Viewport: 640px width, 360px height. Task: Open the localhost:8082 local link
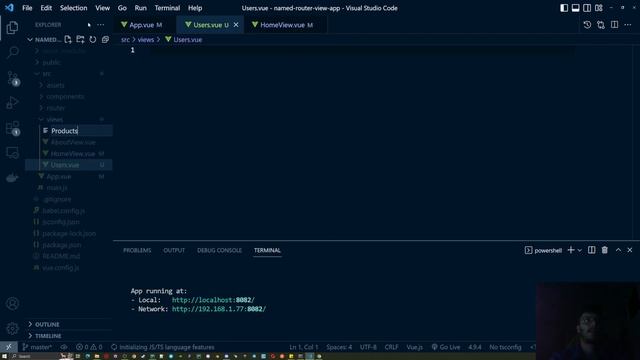coord(213,300)
